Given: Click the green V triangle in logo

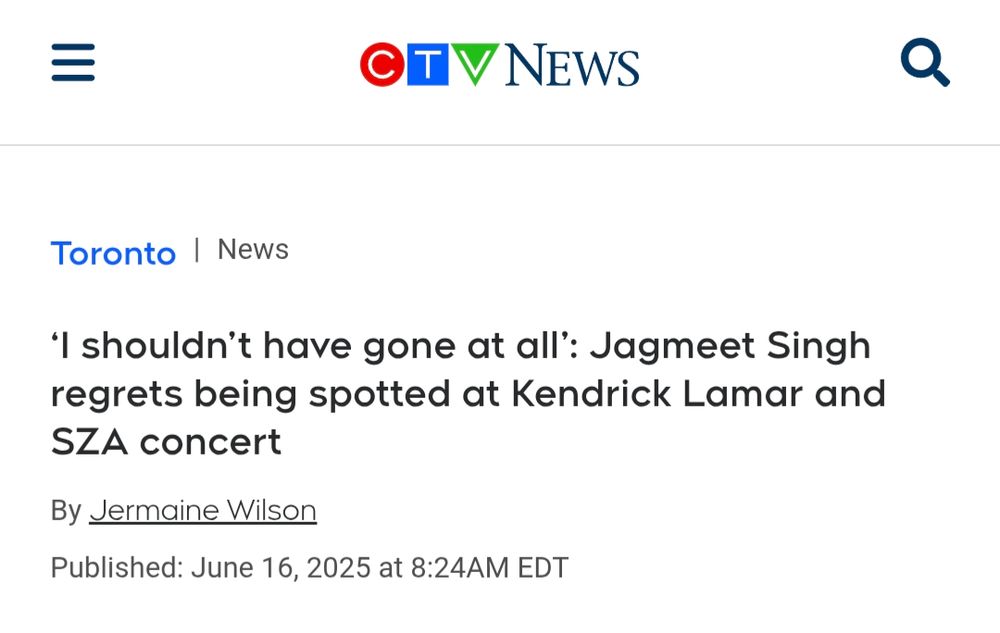Looking at the screenshot, I should (x=475, y=64).
